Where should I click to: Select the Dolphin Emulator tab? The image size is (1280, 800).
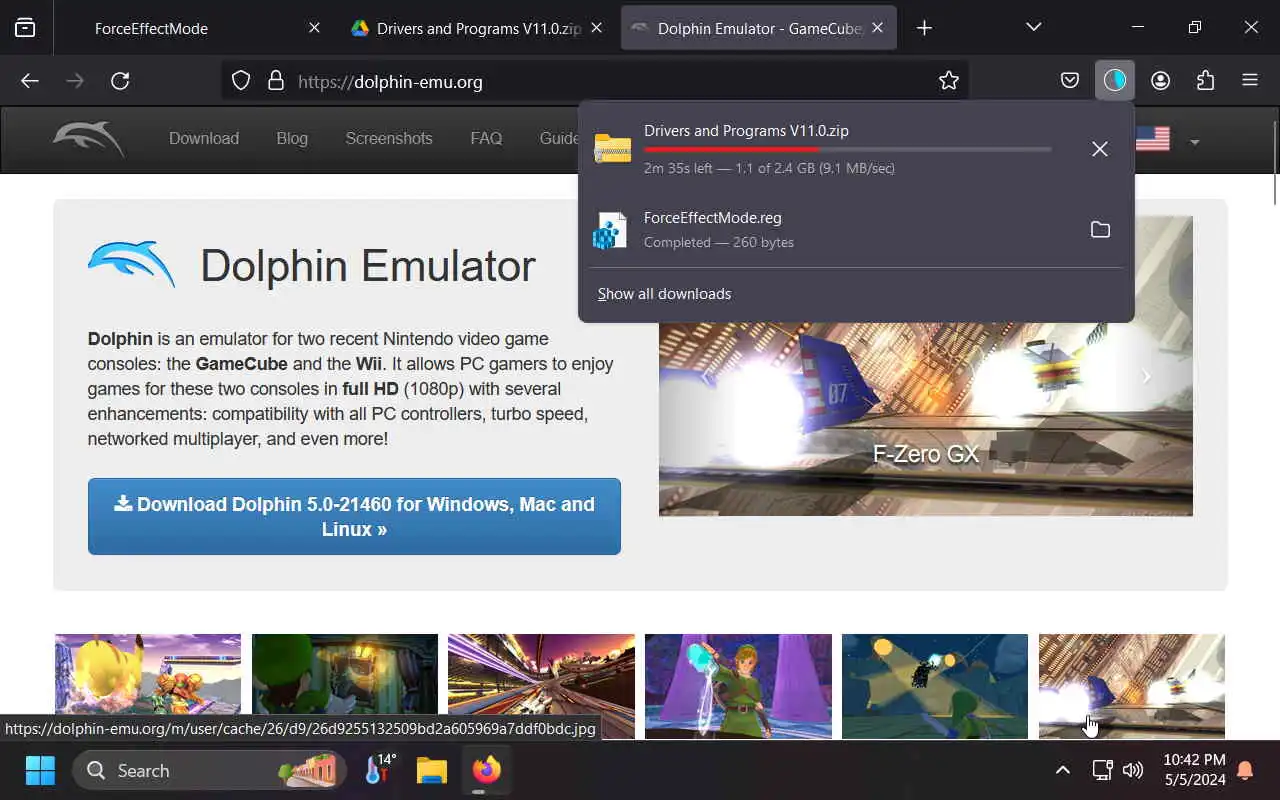pyautogui.click(x=759, y=28)
